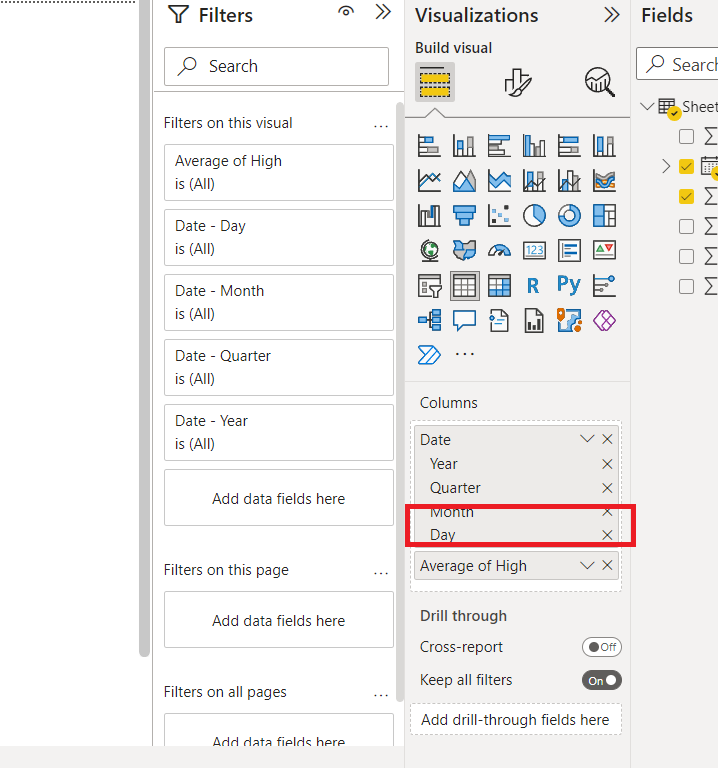Insert a Donut chart visual
The image size is (718, 768).
pos(569,216)
